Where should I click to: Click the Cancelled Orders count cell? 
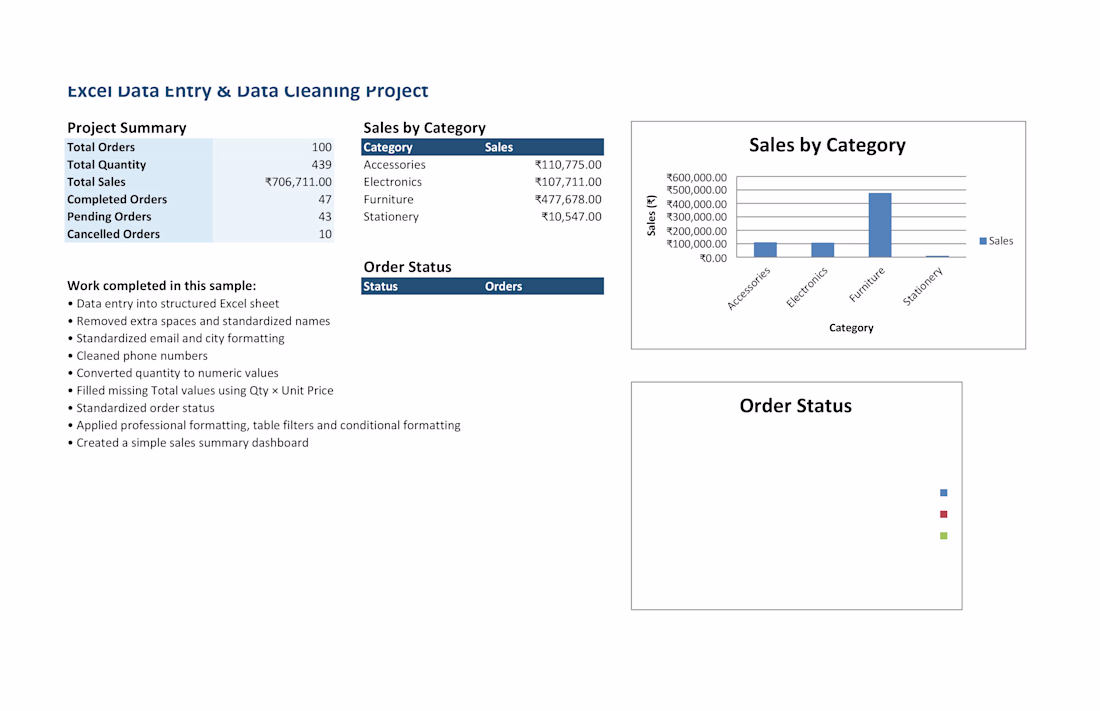coord(274,234)
